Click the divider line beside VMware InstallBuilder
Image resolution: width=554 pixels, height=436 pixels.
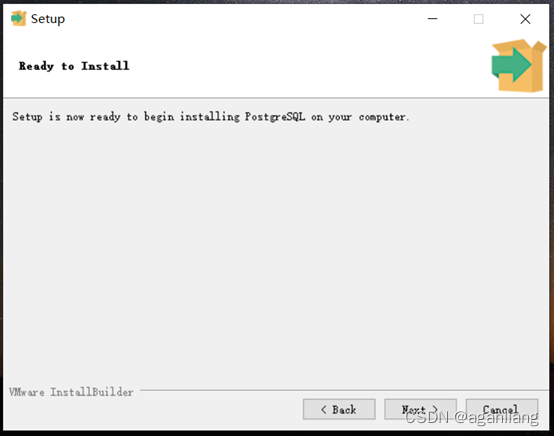(x=344, y=390)
